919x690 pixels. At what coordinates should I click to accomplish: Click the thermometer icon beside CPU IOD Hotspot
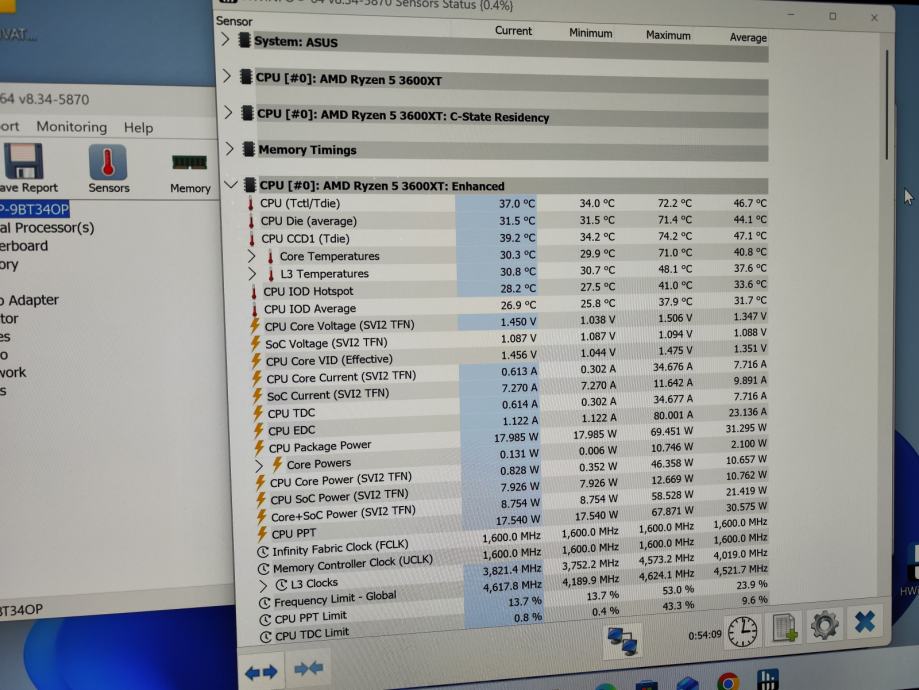tap(254, 291)
